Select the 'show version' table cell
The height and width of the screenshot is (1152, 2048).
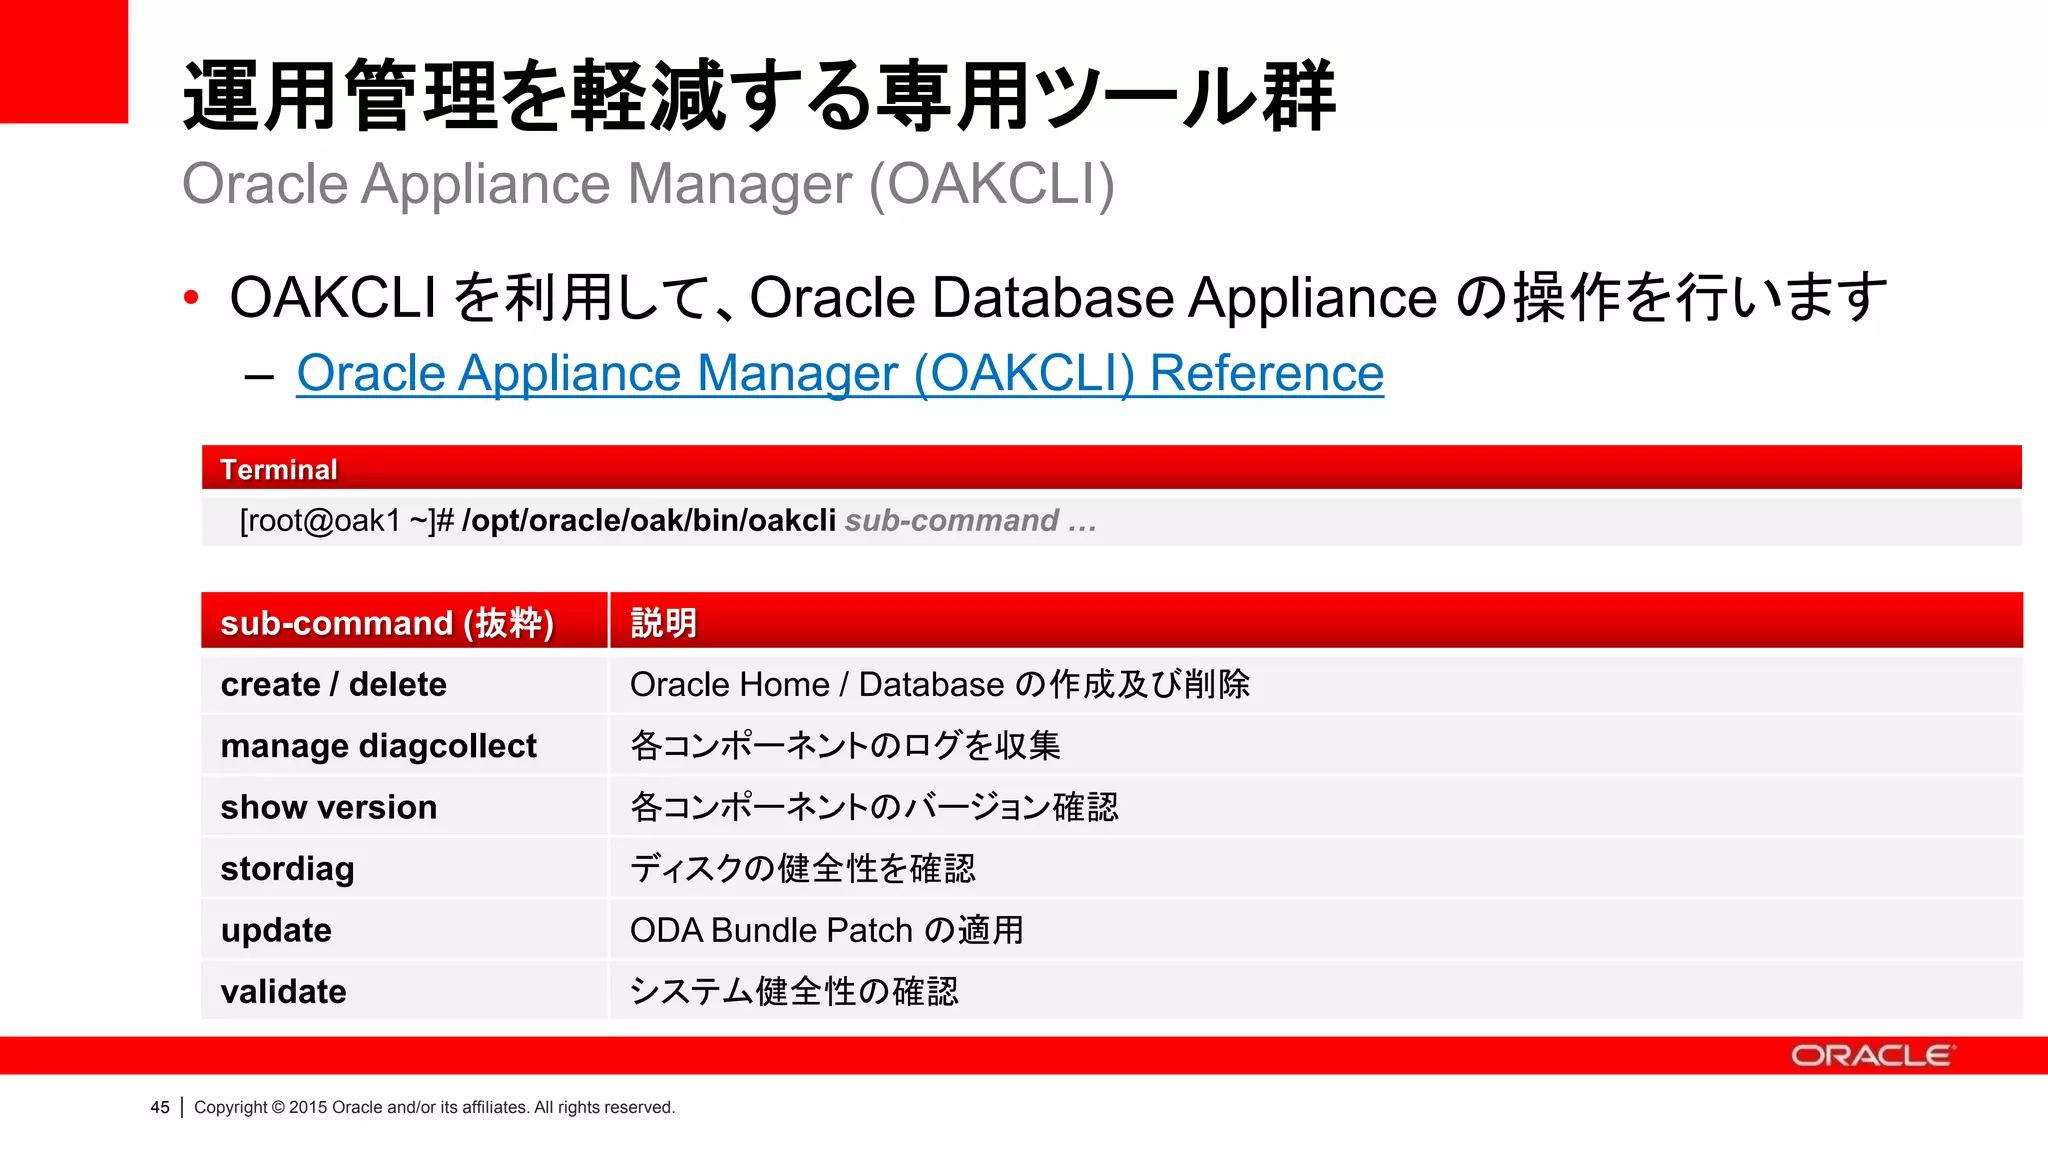[404, 807]
